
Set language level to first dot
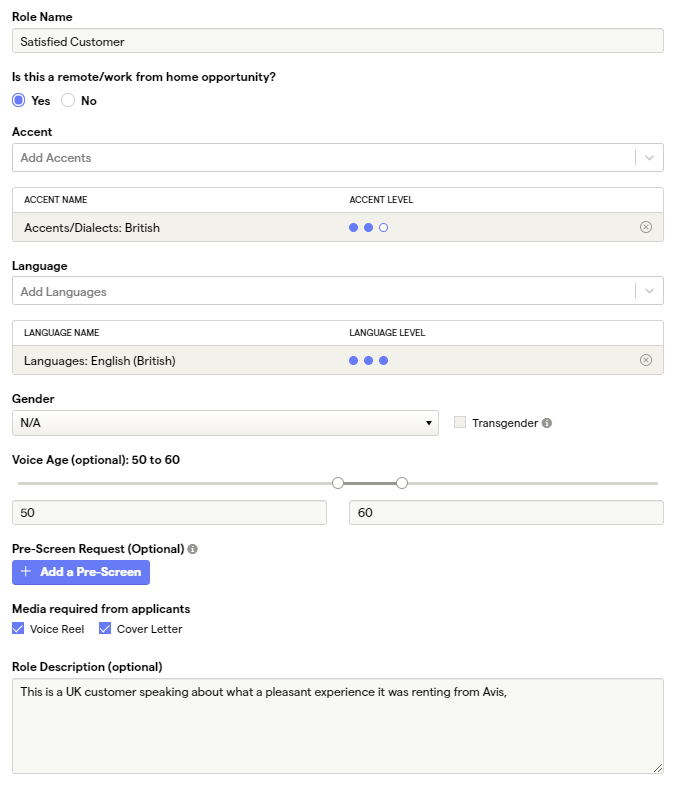[x=354, y=361]
